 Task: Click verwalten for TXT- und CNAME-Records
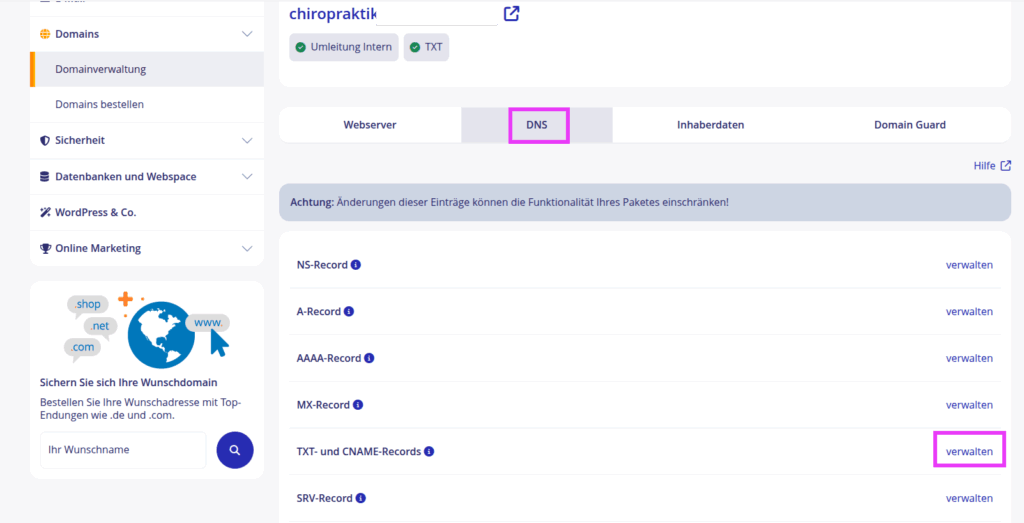(x=969, y=452)
